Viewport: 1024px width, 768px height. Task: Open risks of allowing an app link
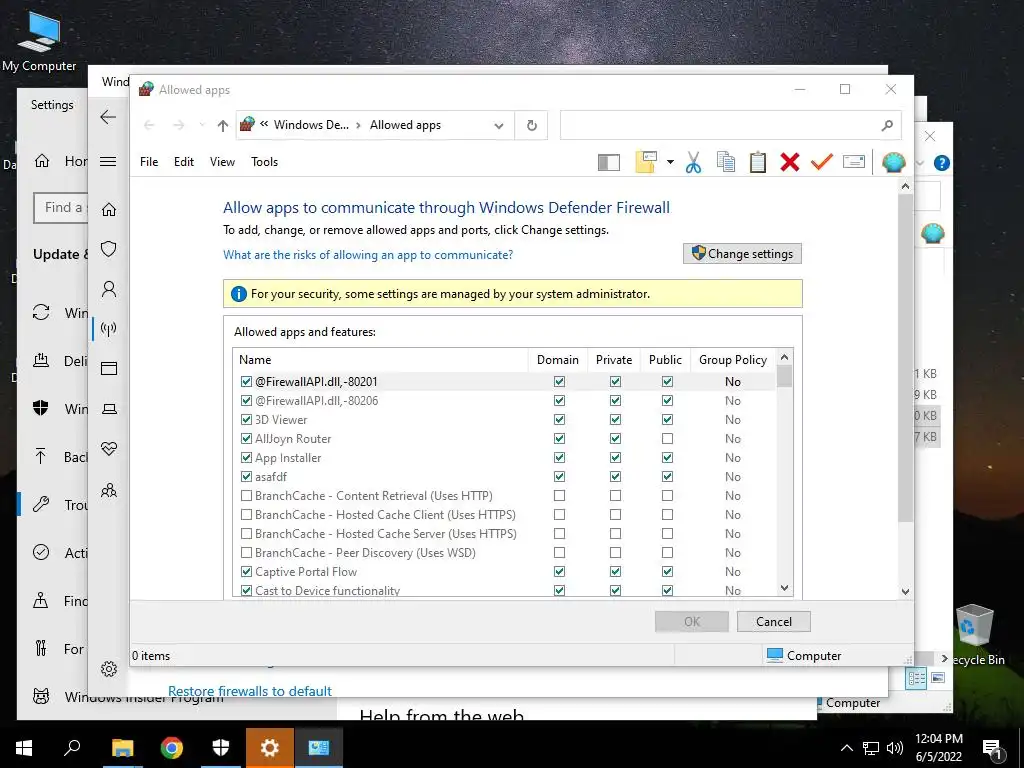point(368,255)
